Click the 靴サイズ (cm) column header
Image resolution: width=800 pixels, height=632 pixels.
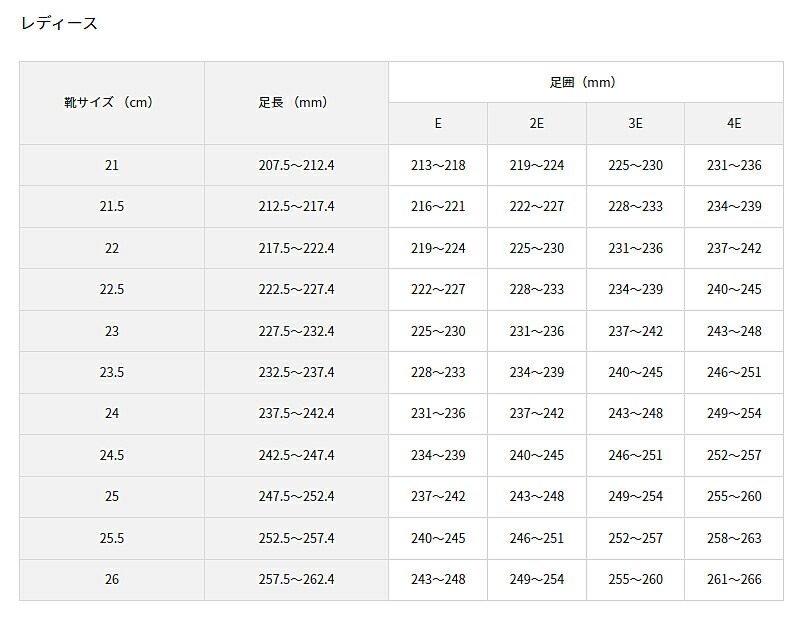pos(111,102)
